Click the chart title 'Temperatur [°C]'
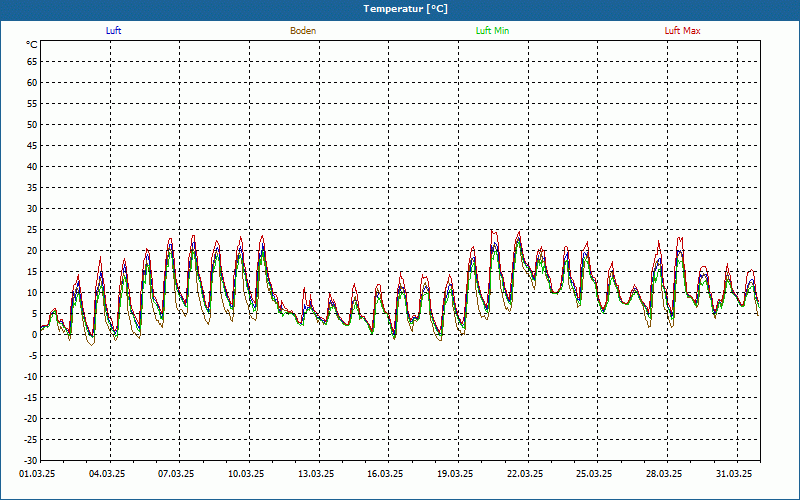 [x=406, y=9]
